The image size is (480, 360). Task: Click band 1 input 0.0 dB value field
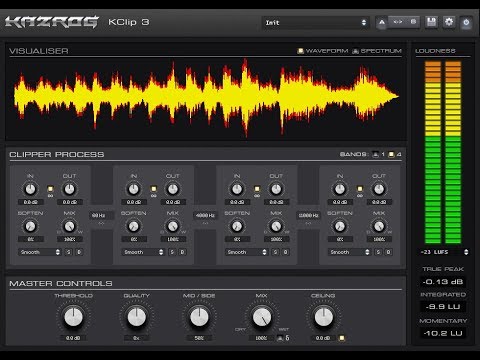point(30,202)
